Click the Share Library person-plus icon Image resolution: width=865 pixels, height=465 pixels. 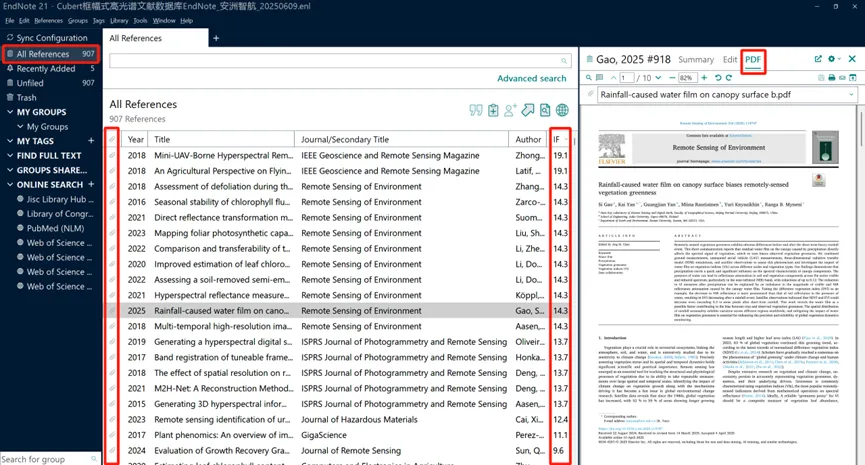pos(510,110)
